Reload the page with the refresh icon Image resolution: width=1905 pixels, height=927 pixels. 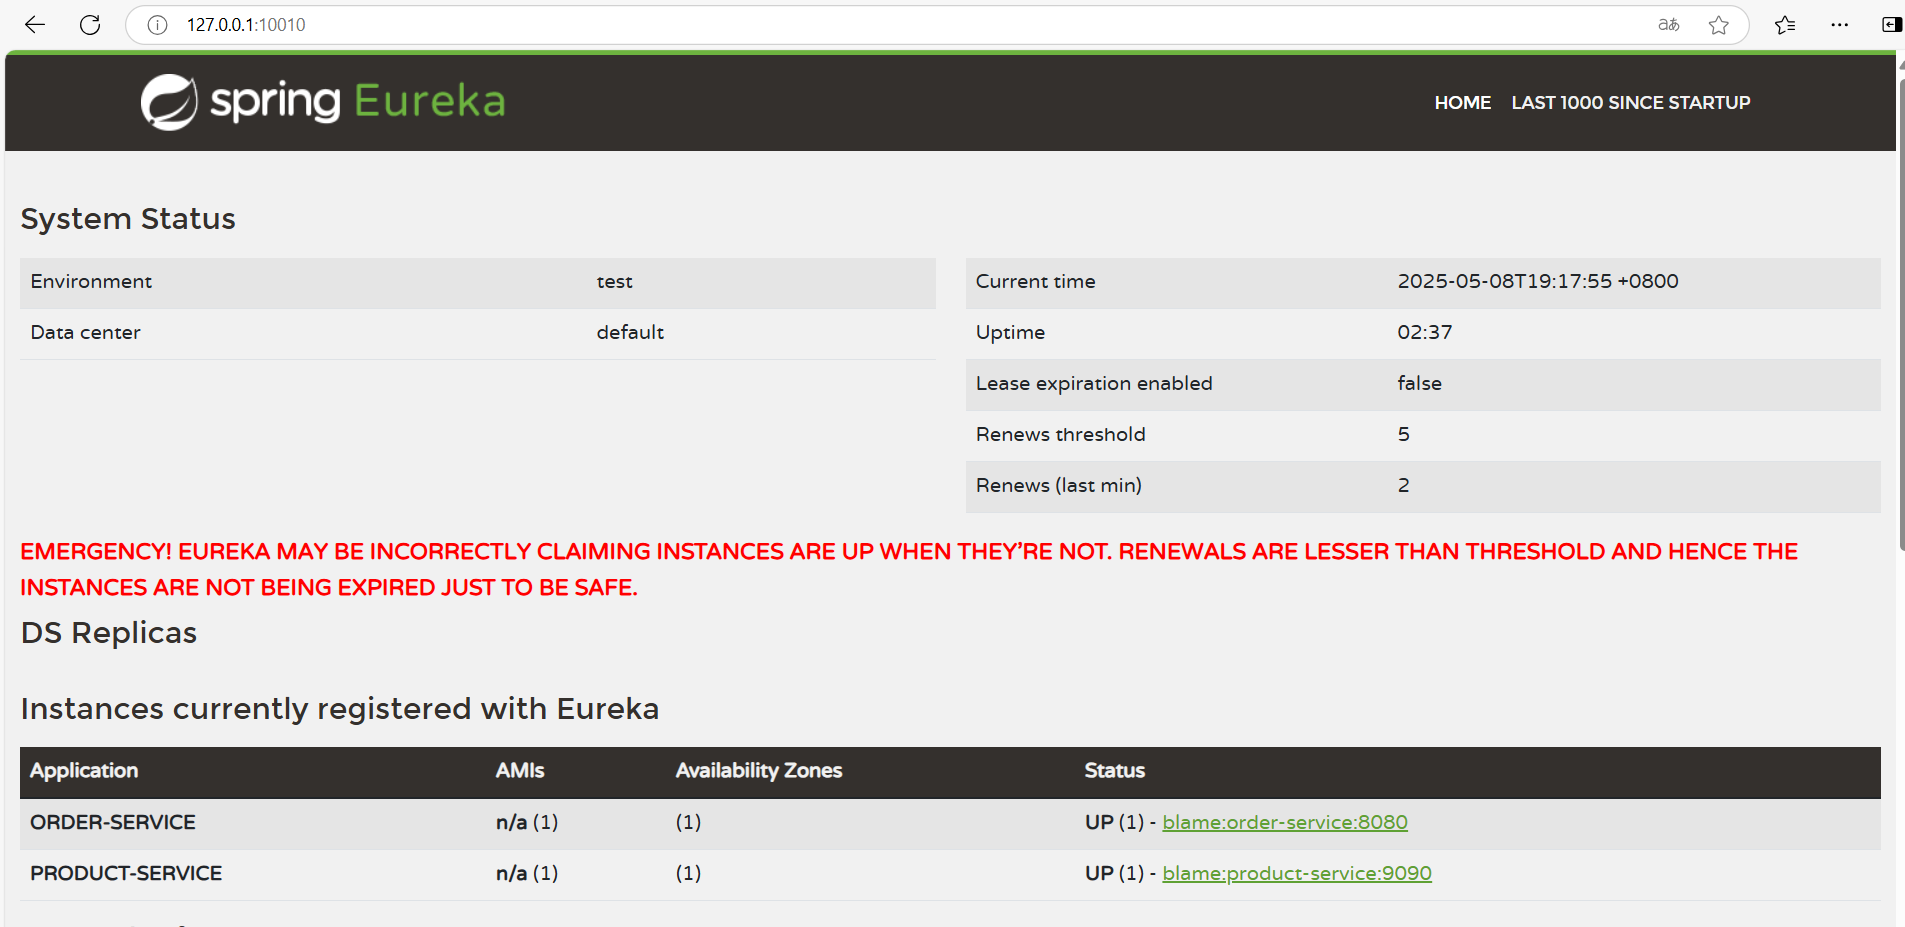pyautogui.click(x=90, y=25)
